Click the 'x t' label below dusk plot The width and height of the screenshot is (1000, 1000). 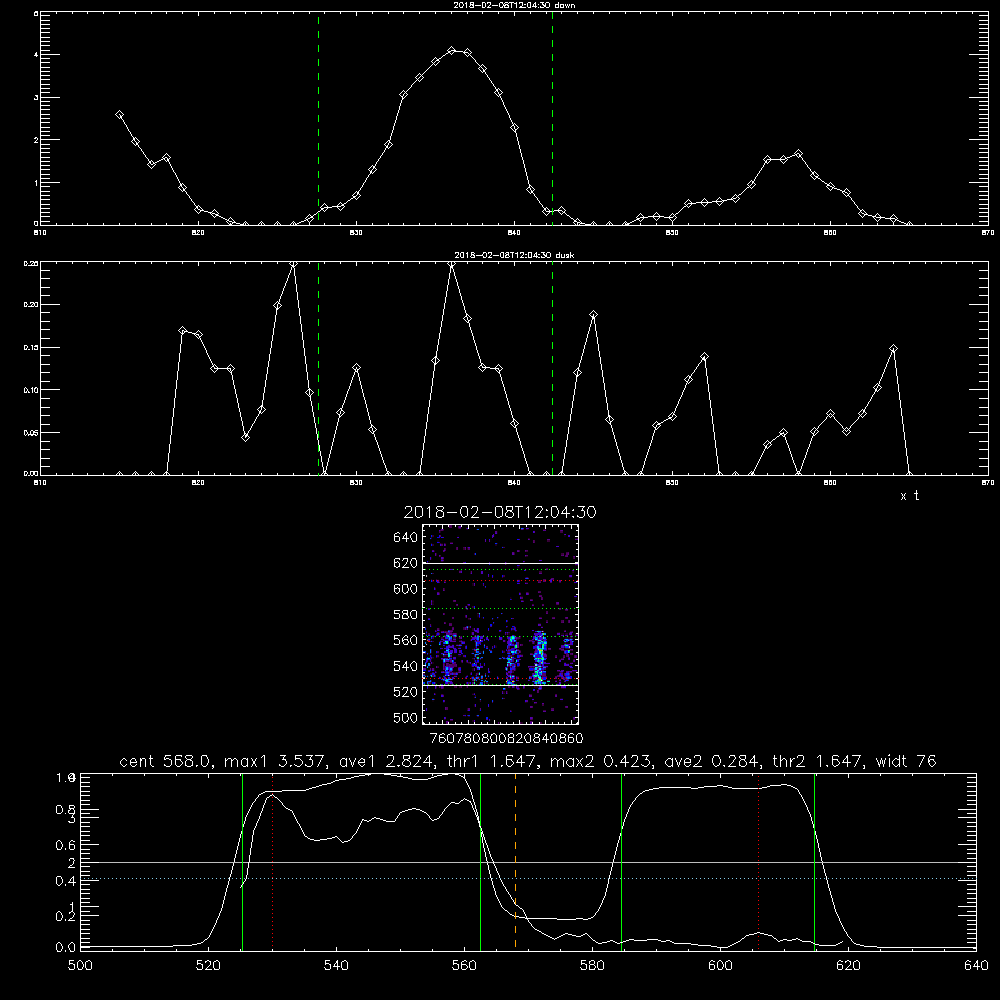click(909, 496)
